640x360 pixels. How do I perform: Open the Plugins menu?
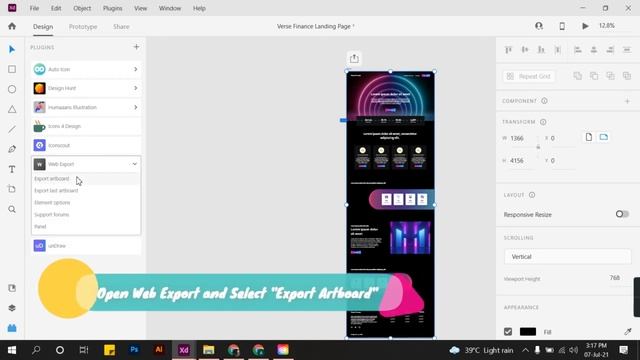tap(112, 8)
